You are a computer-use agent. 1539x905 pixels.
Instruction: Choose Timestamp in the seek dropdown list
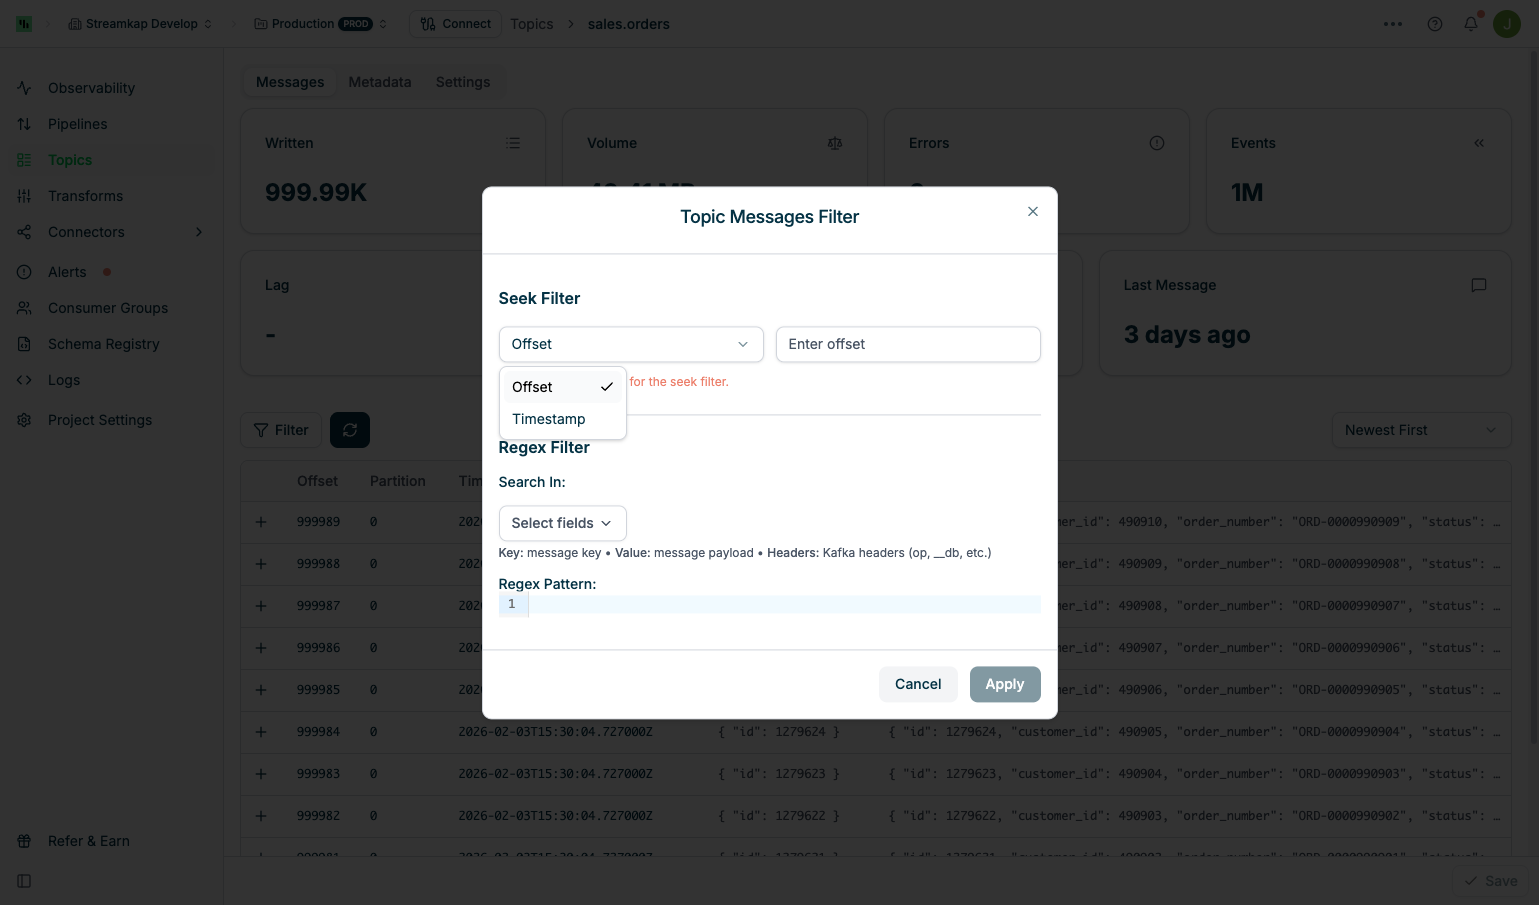[562, 419]
